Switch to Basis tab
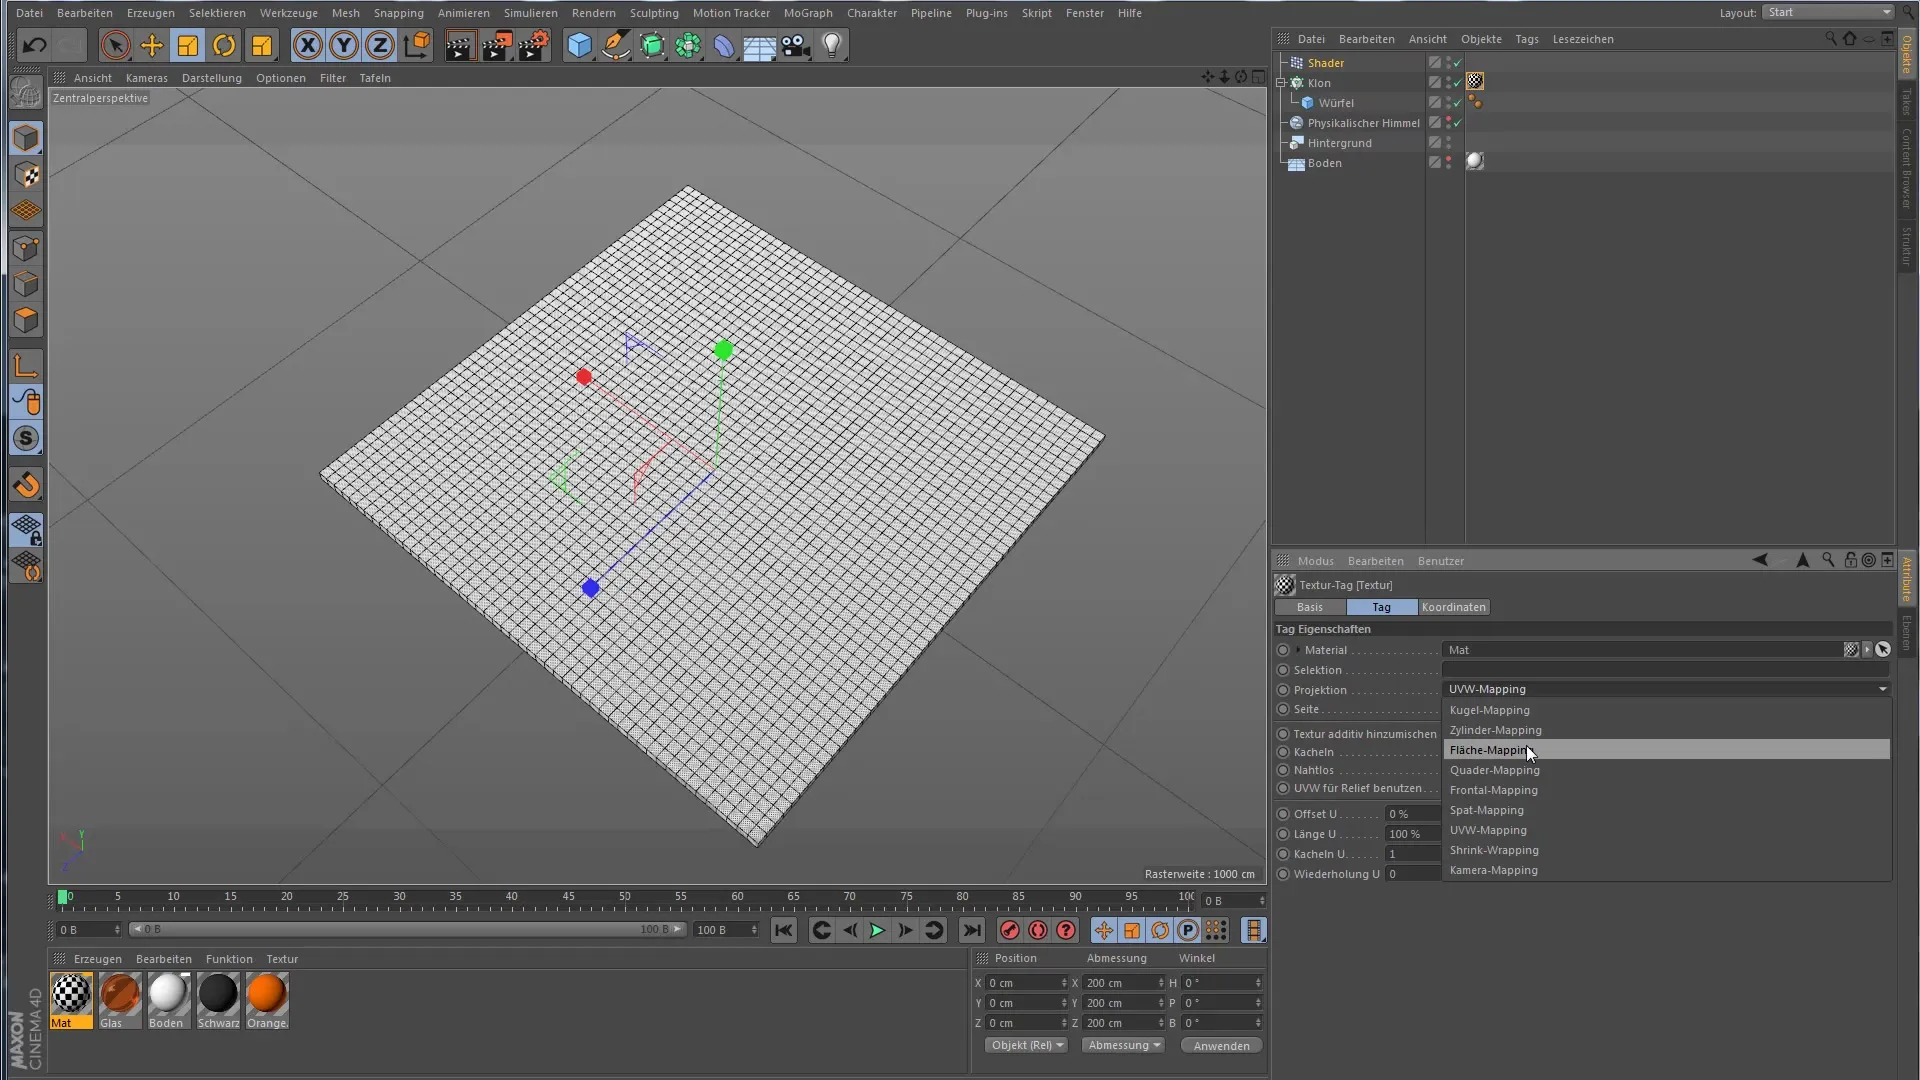1920x1080 pixels. tap(1310, 607)
